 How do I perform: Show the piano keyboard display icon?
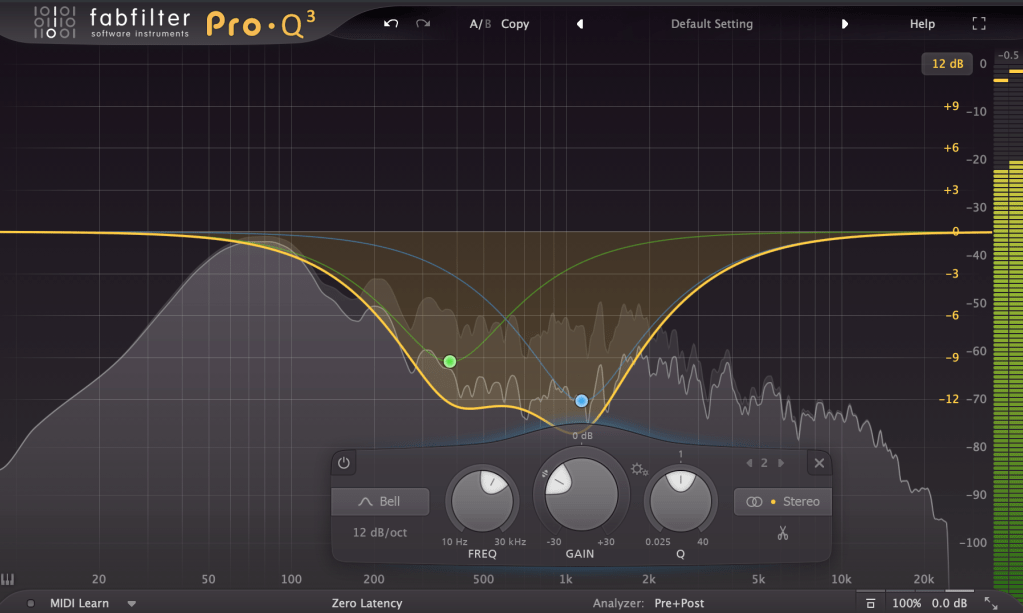coord(8,579)
